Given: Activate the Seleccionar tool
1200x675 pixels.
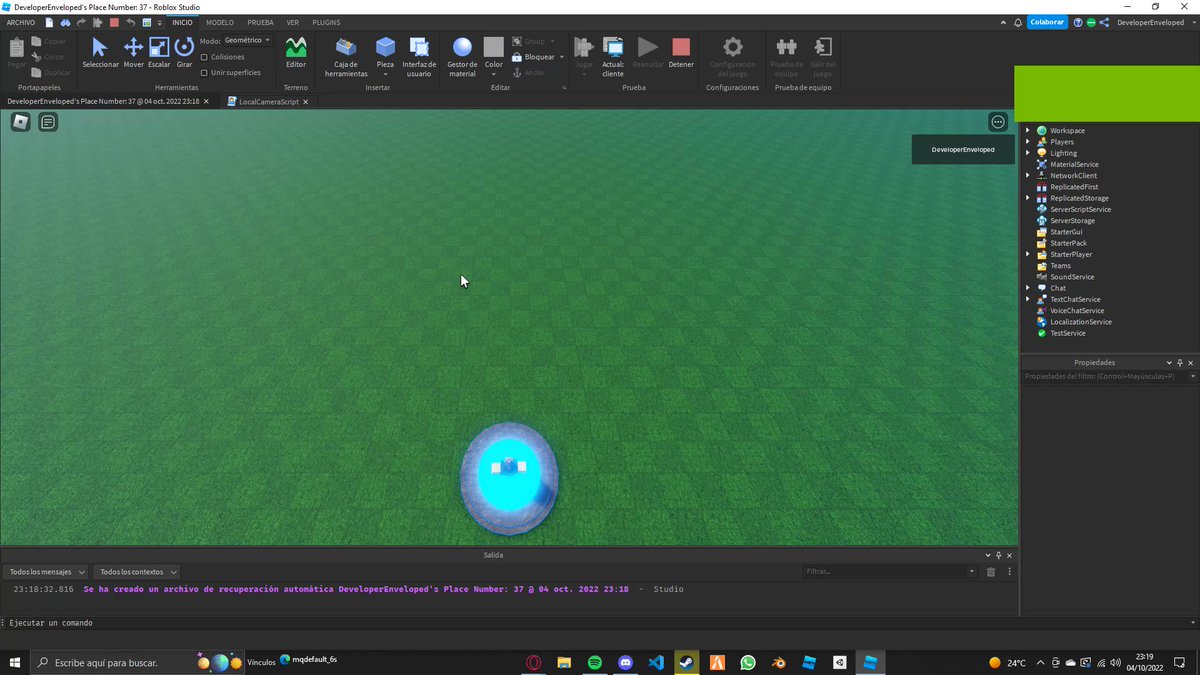Looking at the screenshot, I should tap(100, 53).
